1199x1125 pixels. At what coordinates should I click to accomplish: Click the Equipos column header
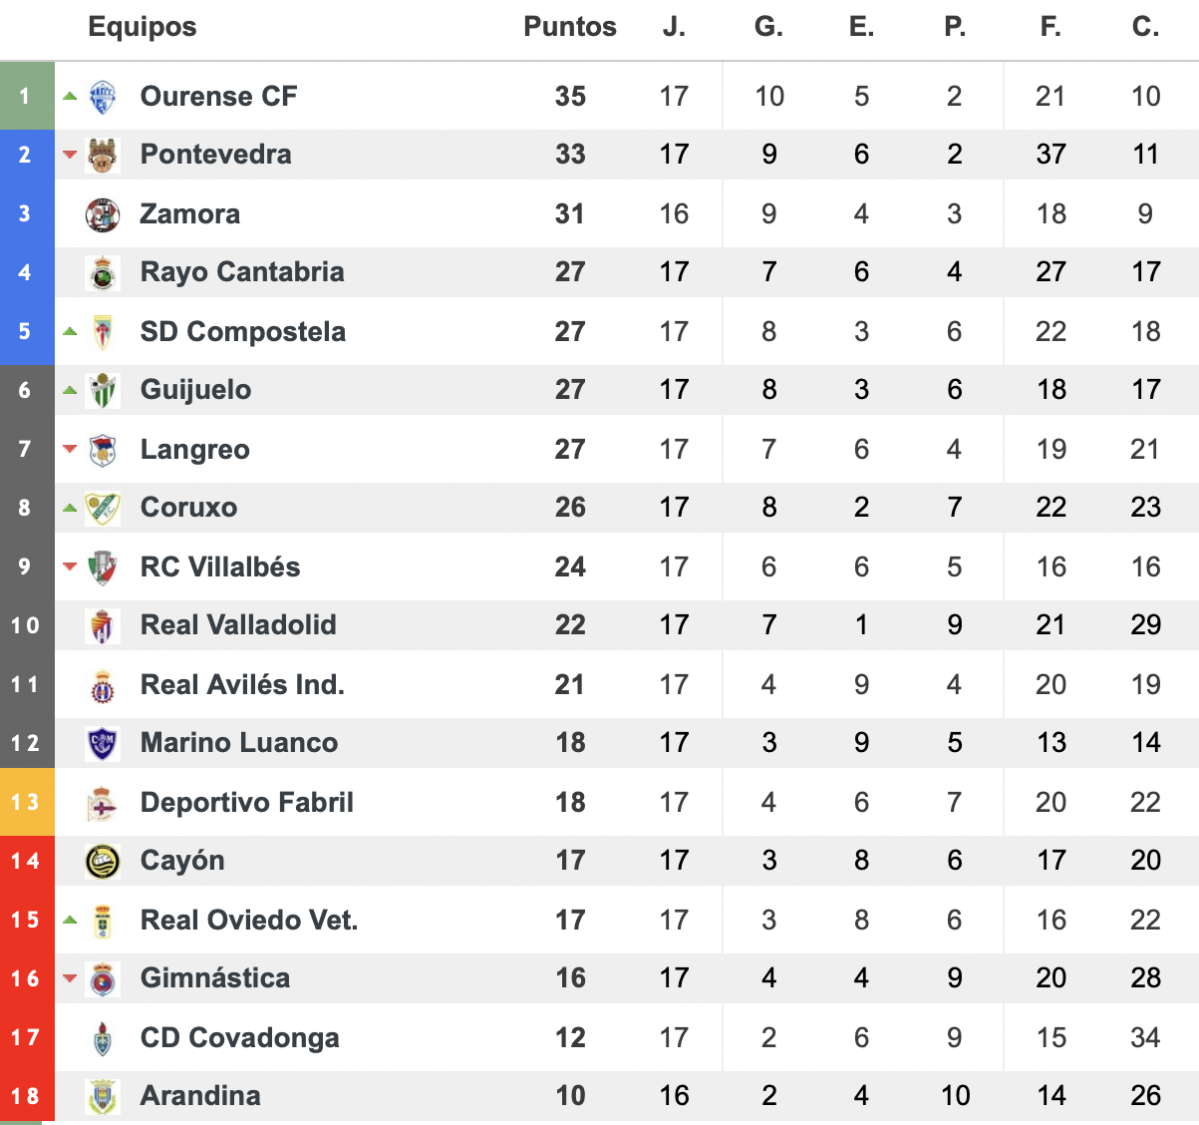[x=142, y=27]
